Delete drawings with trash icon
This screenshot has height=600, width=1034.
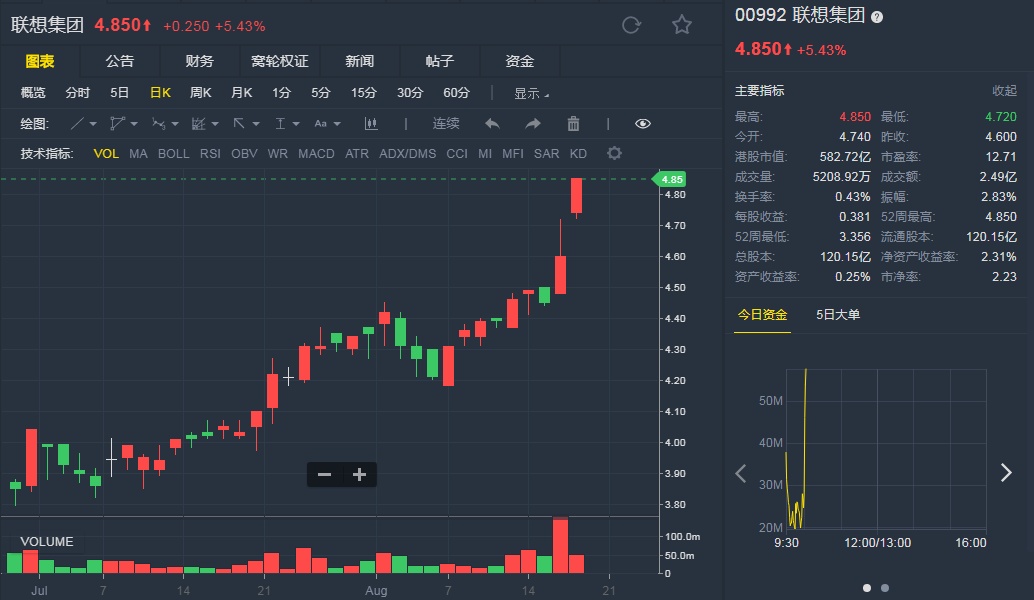[573, 124]
